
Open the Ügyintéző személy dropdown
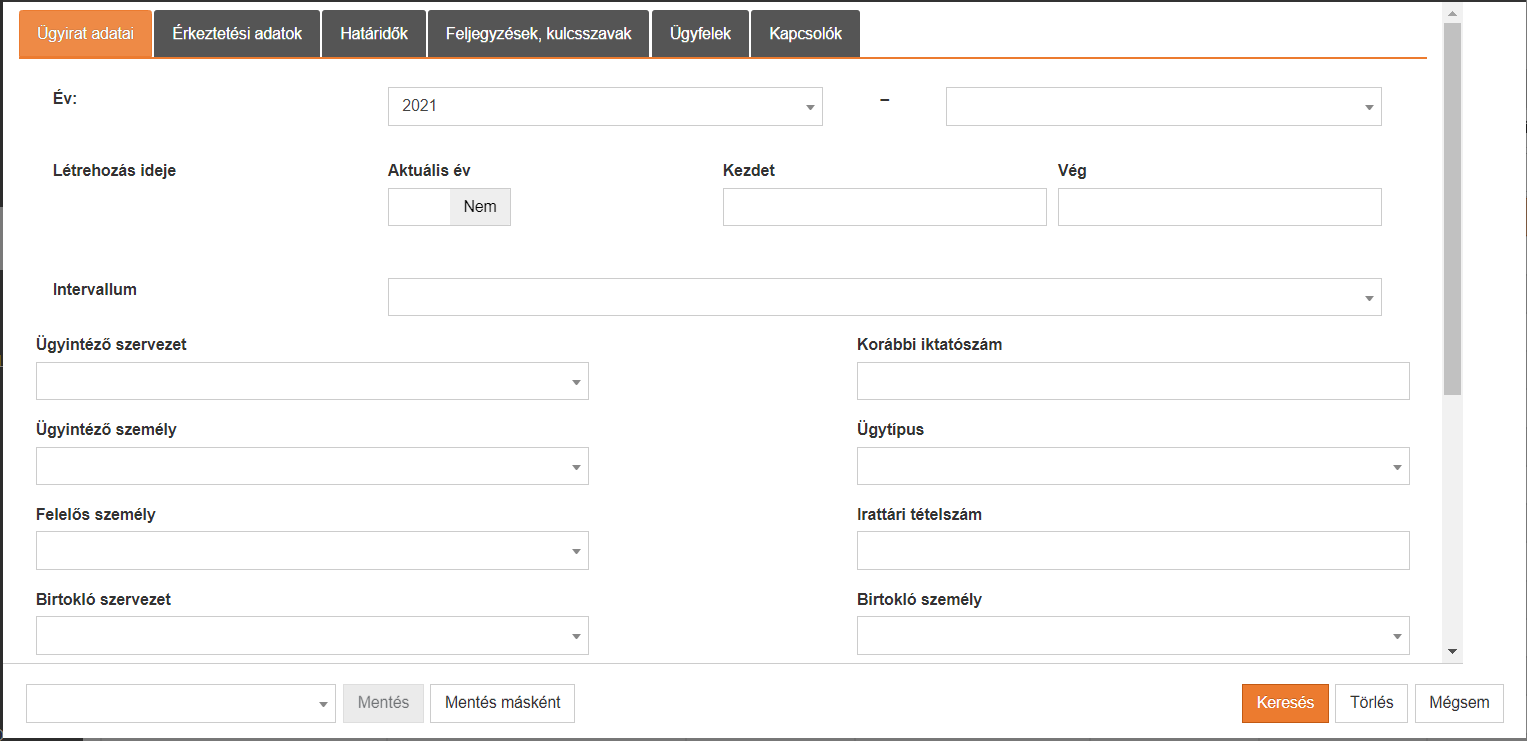[x=312, y=466]
